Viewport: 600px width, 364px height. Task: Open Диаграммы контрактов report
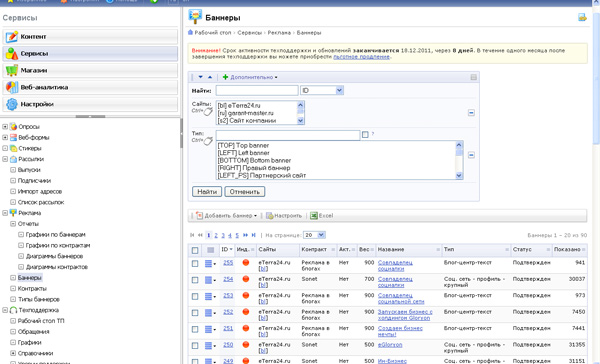pos(57,267)
